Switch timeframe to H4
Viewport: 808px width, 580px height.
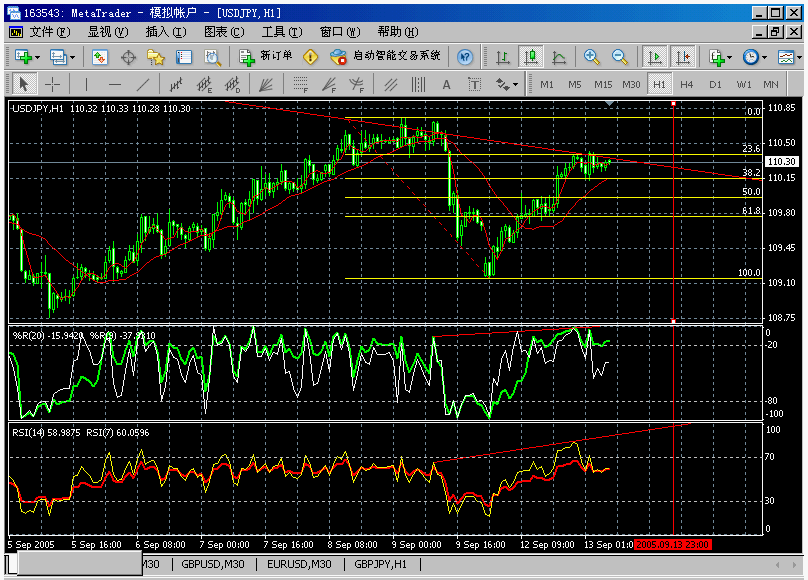tap(687, 85)
